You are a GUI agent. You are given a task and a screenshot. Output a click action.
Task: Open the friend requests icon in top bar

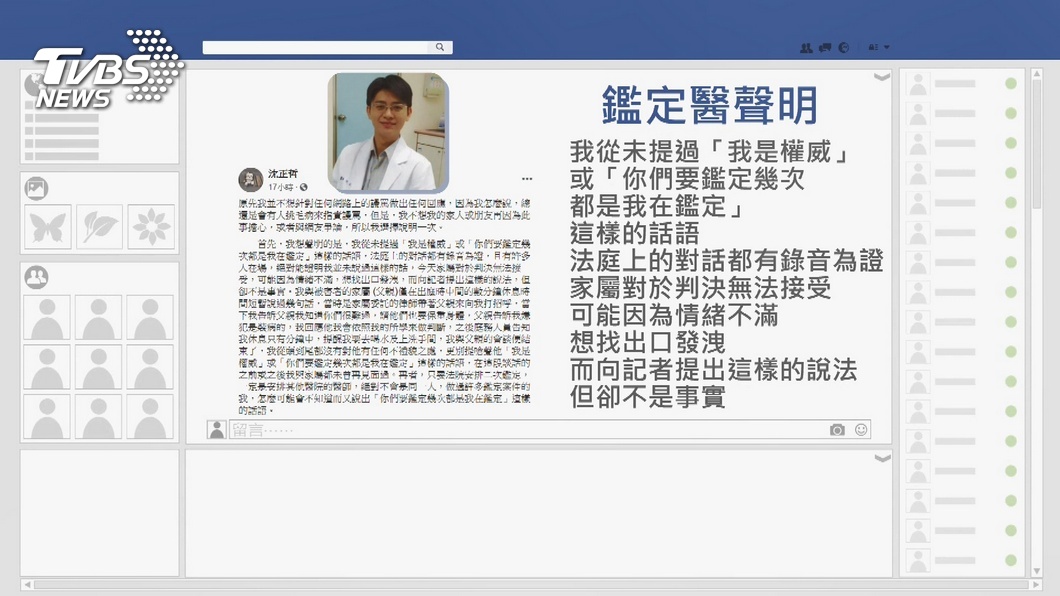point(806,47)
